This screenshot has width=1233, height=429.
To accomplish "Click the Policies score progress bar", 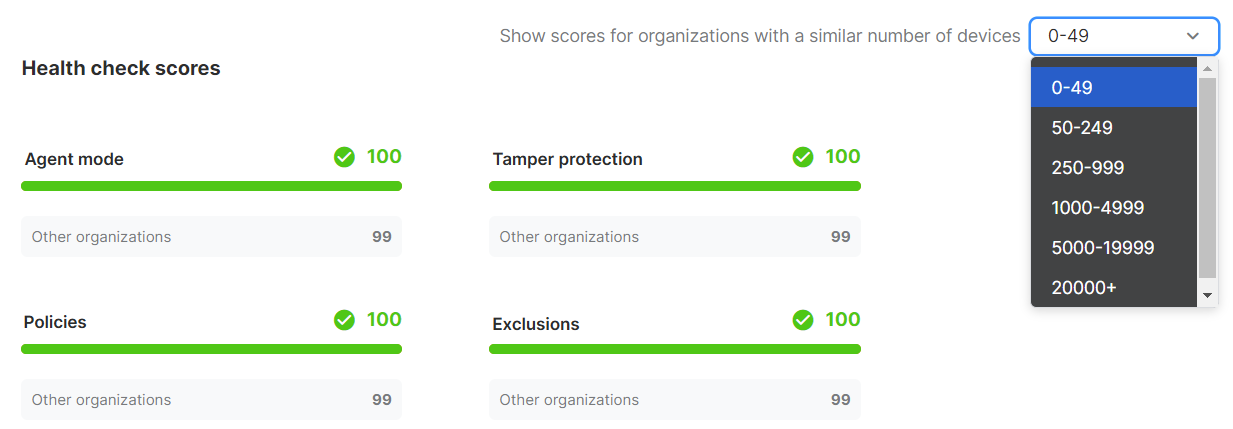I will [211, 349].
